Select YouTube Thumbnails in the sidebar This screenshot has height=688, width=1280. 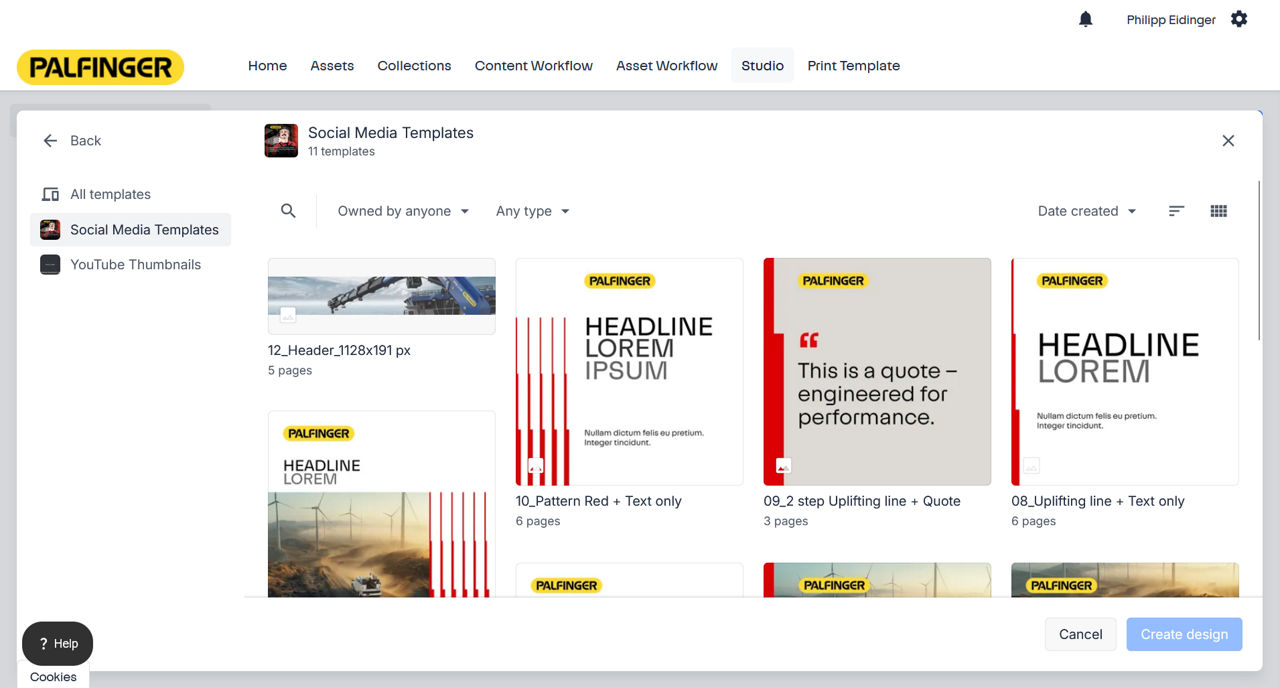pyautogui.click(x=135, y=265)
